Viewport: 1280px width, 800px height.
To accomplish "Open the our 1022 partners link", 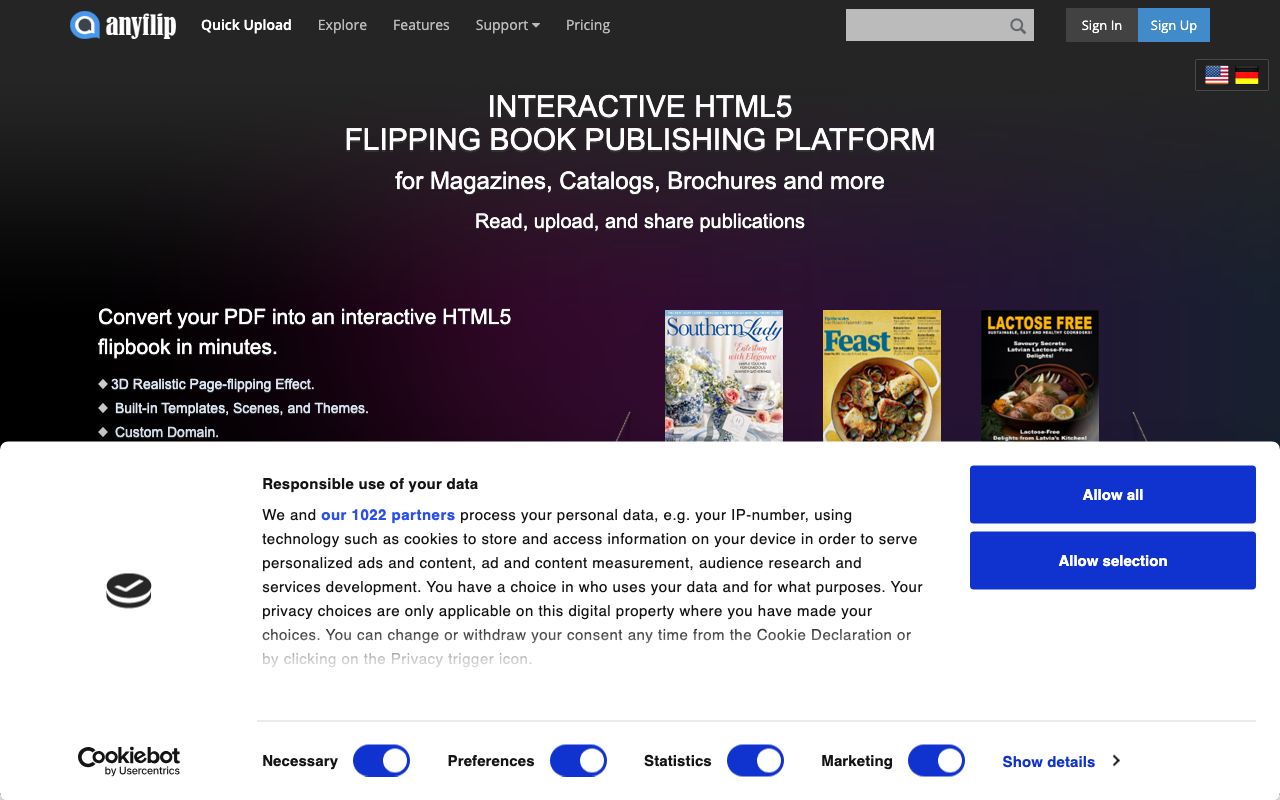I will click(388, 515).
